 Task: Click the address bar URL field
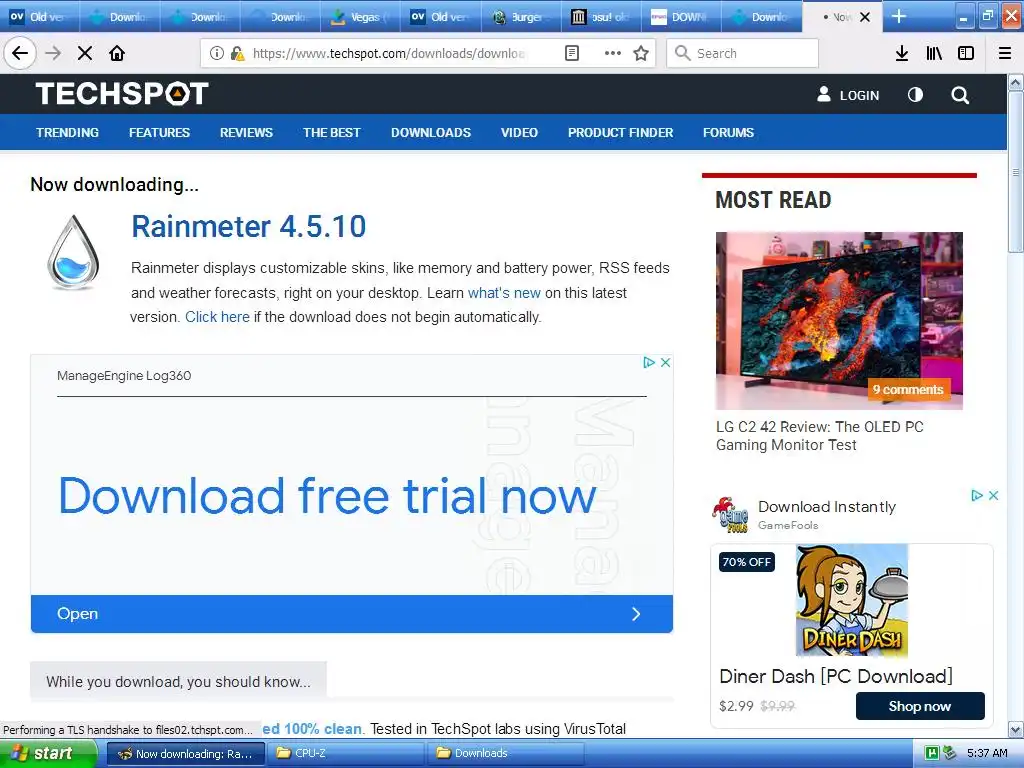pos(389,53)
